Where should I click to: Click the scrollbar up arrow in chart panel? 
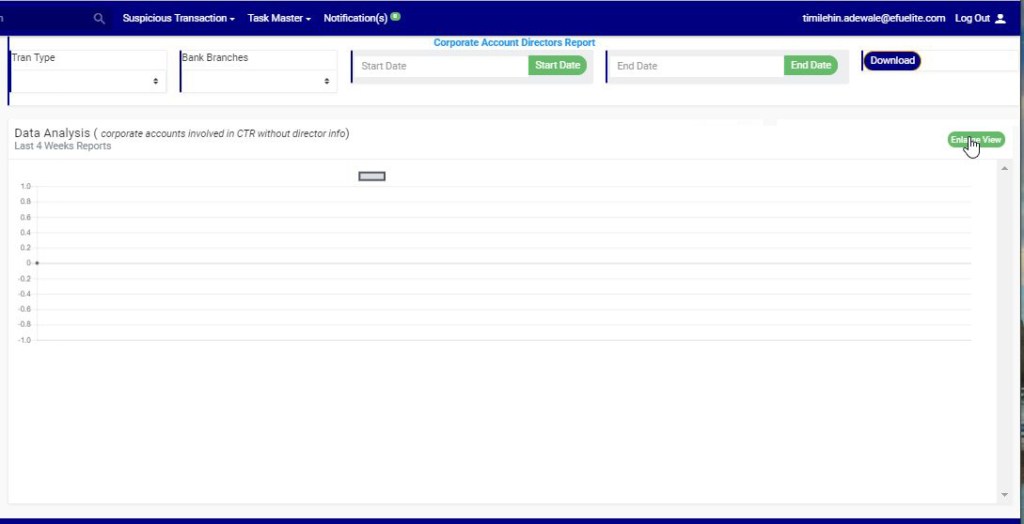click(1004, 169)
